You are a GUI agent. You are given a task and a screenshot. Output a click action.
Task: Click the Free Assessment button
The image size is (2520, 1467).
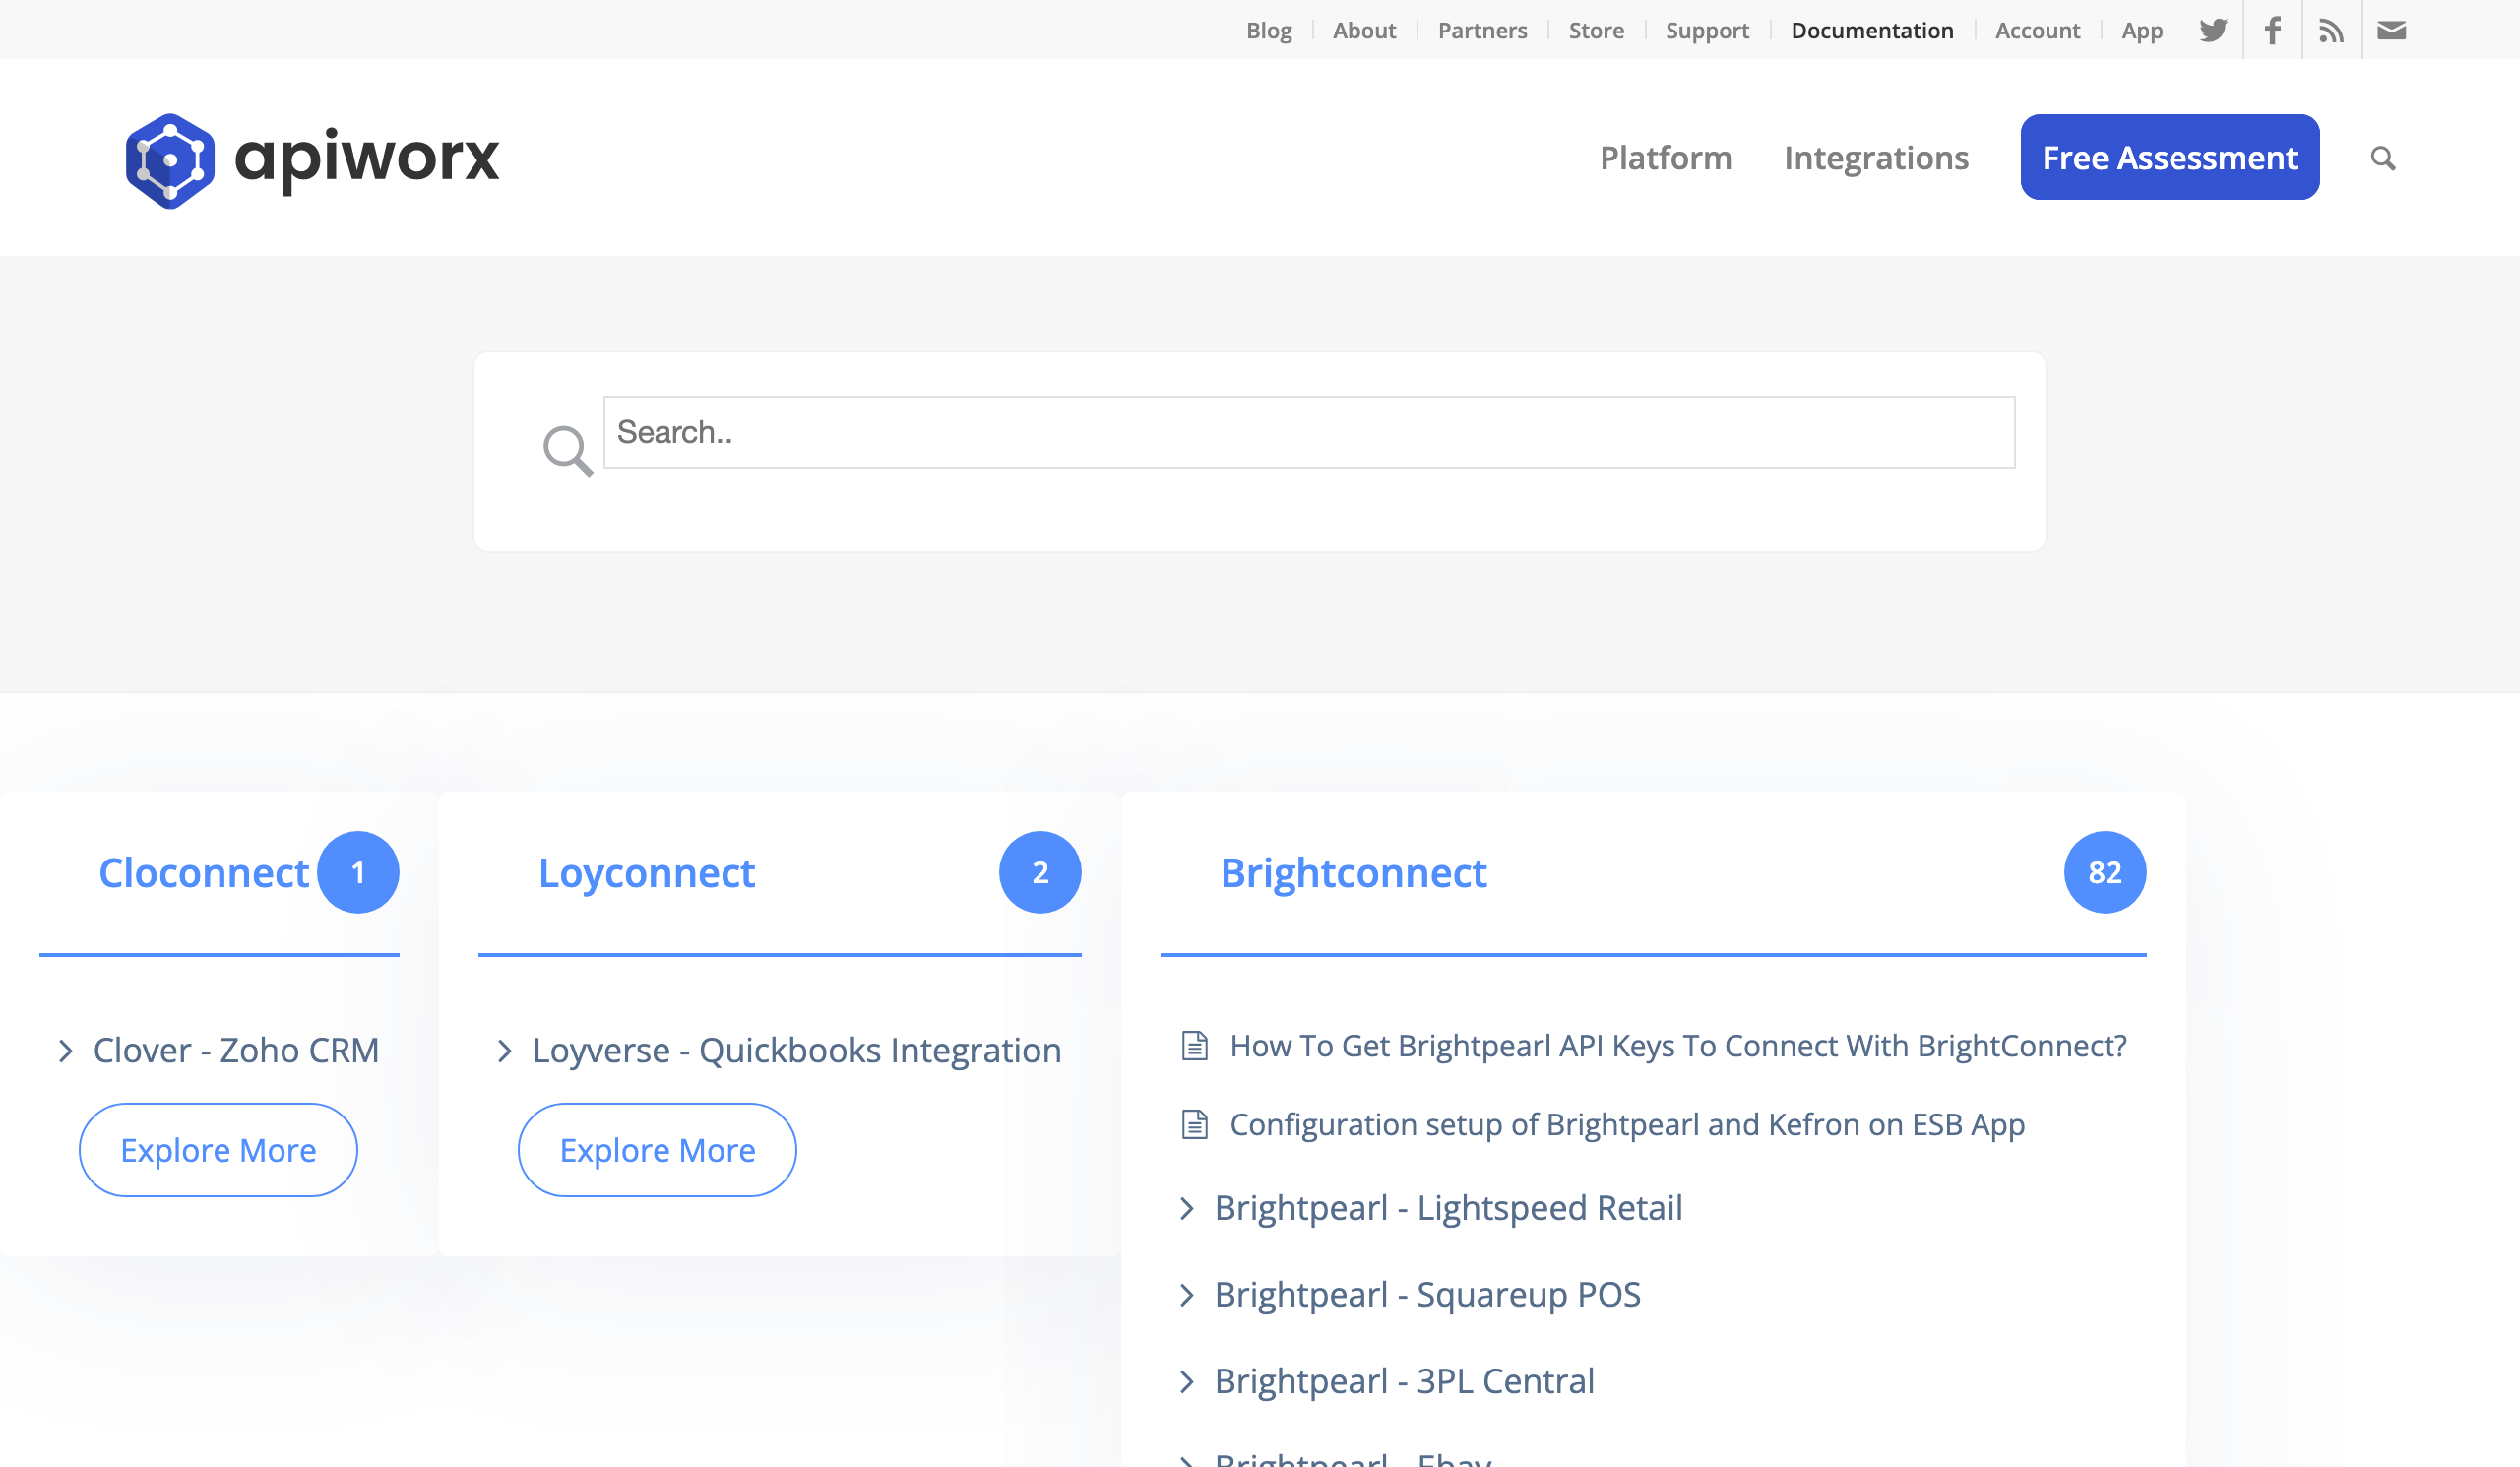point(2170,157)
